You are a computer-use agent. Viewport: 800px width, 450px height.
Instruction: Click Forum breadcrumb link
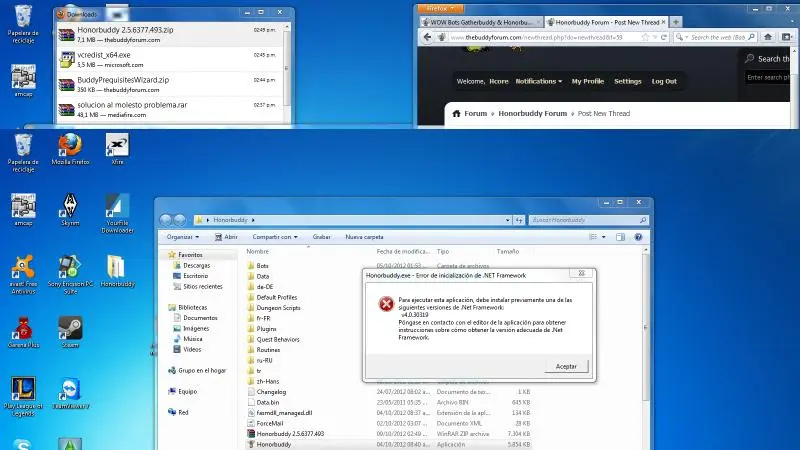pyautogui.click(x=476, y=113)
